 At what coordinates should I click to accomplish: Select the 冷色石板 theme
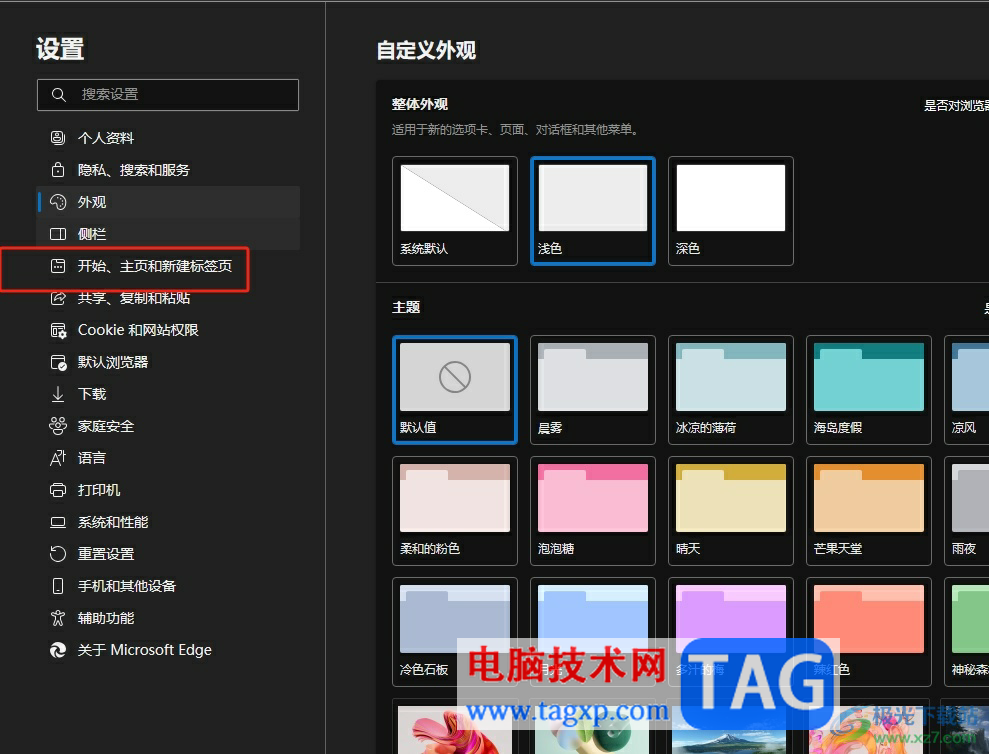point(455,632)
